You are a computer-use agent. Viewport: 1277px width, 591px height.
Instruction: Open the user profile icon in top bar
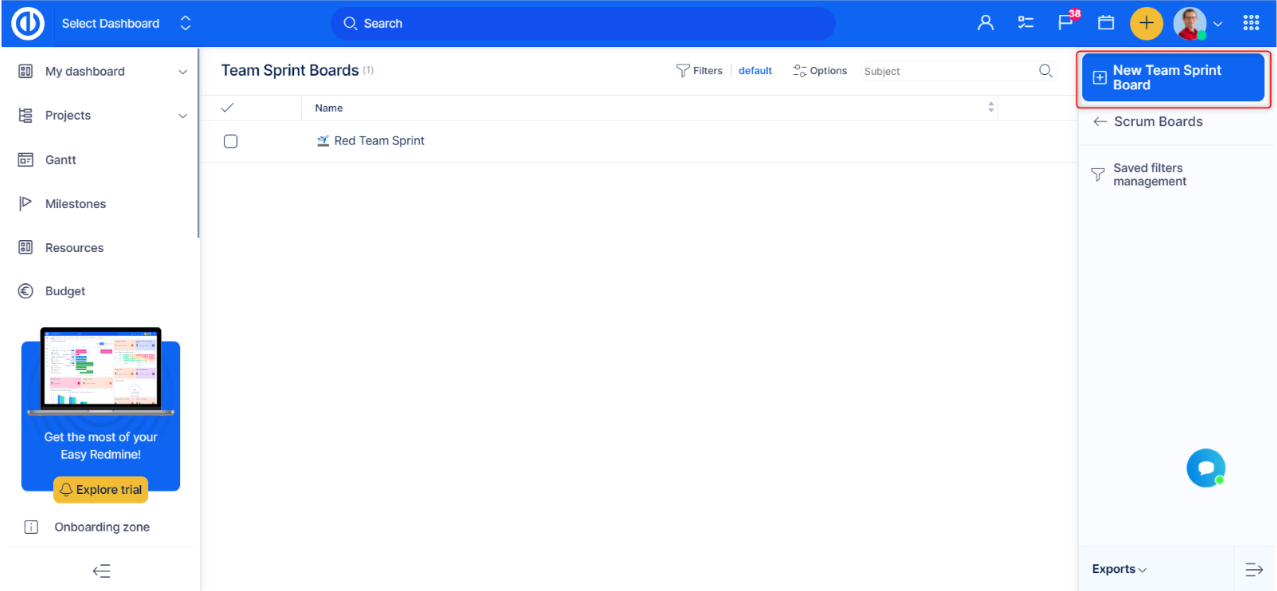click(x=986, y=23)
